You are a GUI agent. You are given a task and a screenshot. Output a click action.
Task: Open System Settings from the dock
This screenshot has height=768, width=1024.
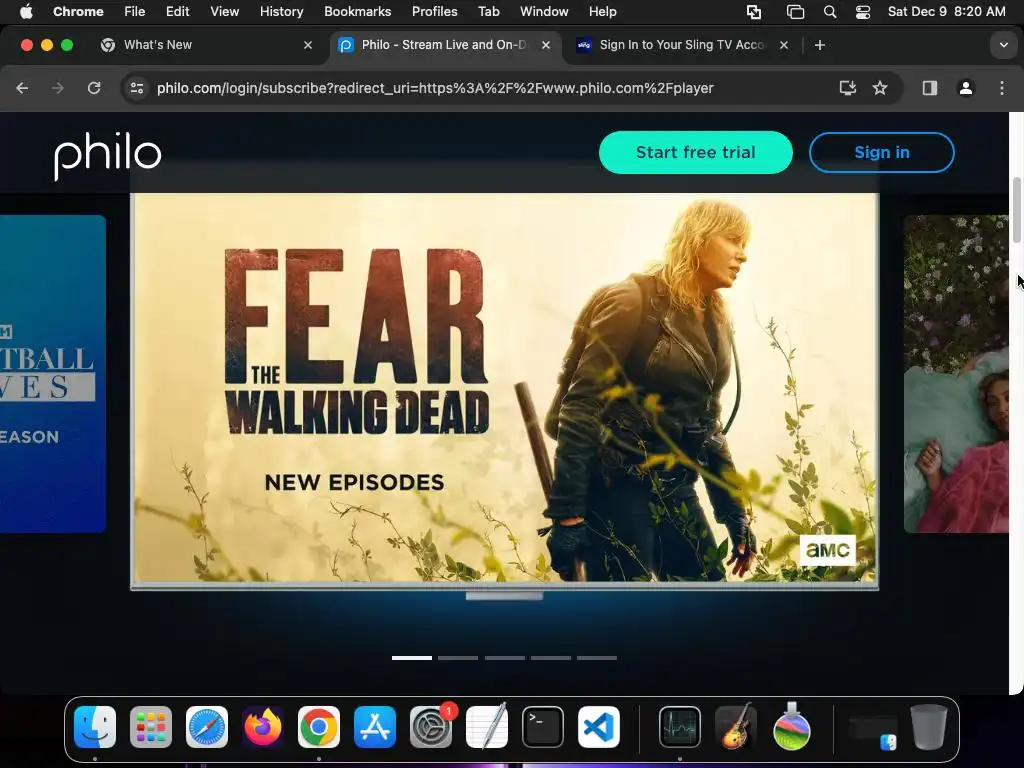tap(431, 727)
